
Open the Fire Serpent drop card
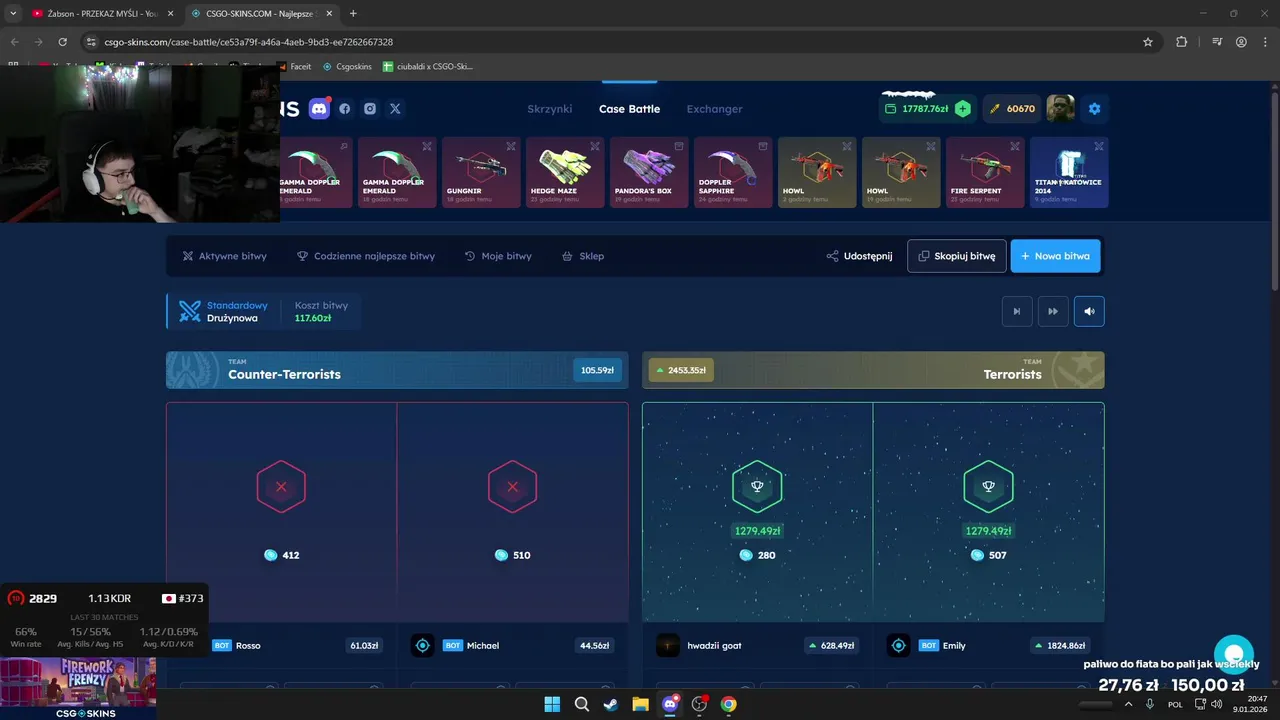tap(986, 172)
